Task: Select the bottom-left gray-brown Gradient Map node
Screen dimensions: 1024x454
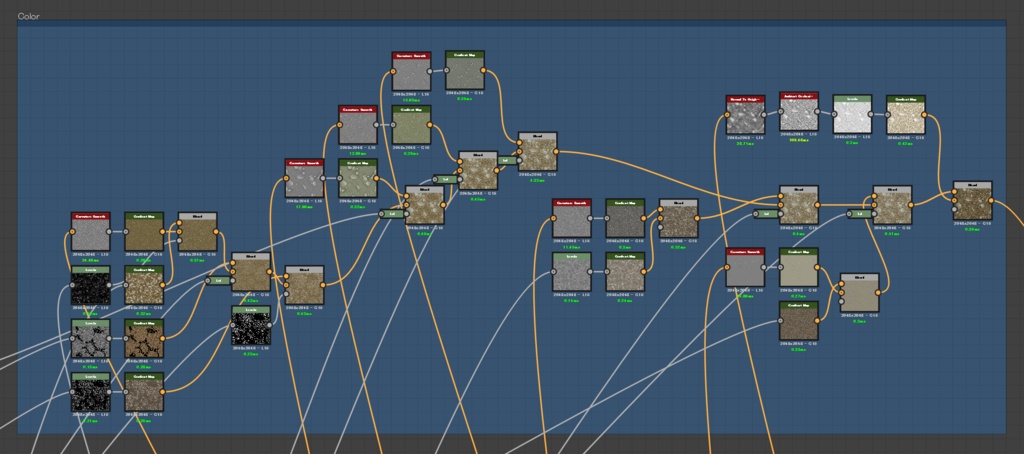Action: 144,392
